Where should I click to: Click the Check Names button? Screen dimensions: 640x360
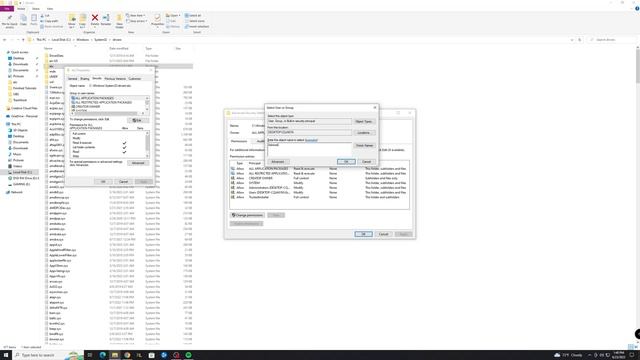point(364,145)
